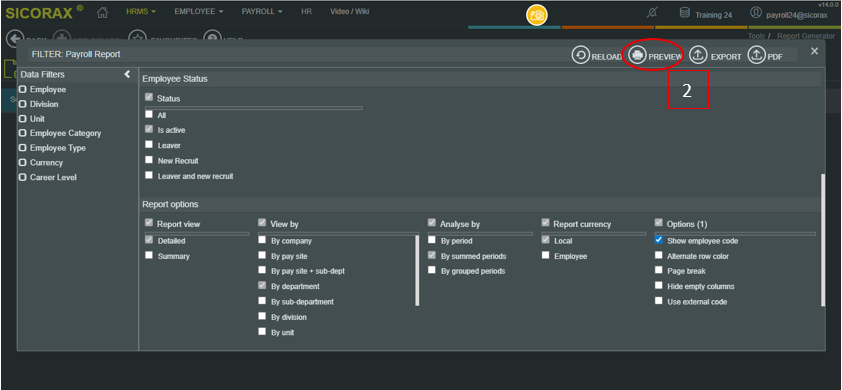Check the Leaver status checkbox
The width and height of the screenshot is (842, 390).
149,145
